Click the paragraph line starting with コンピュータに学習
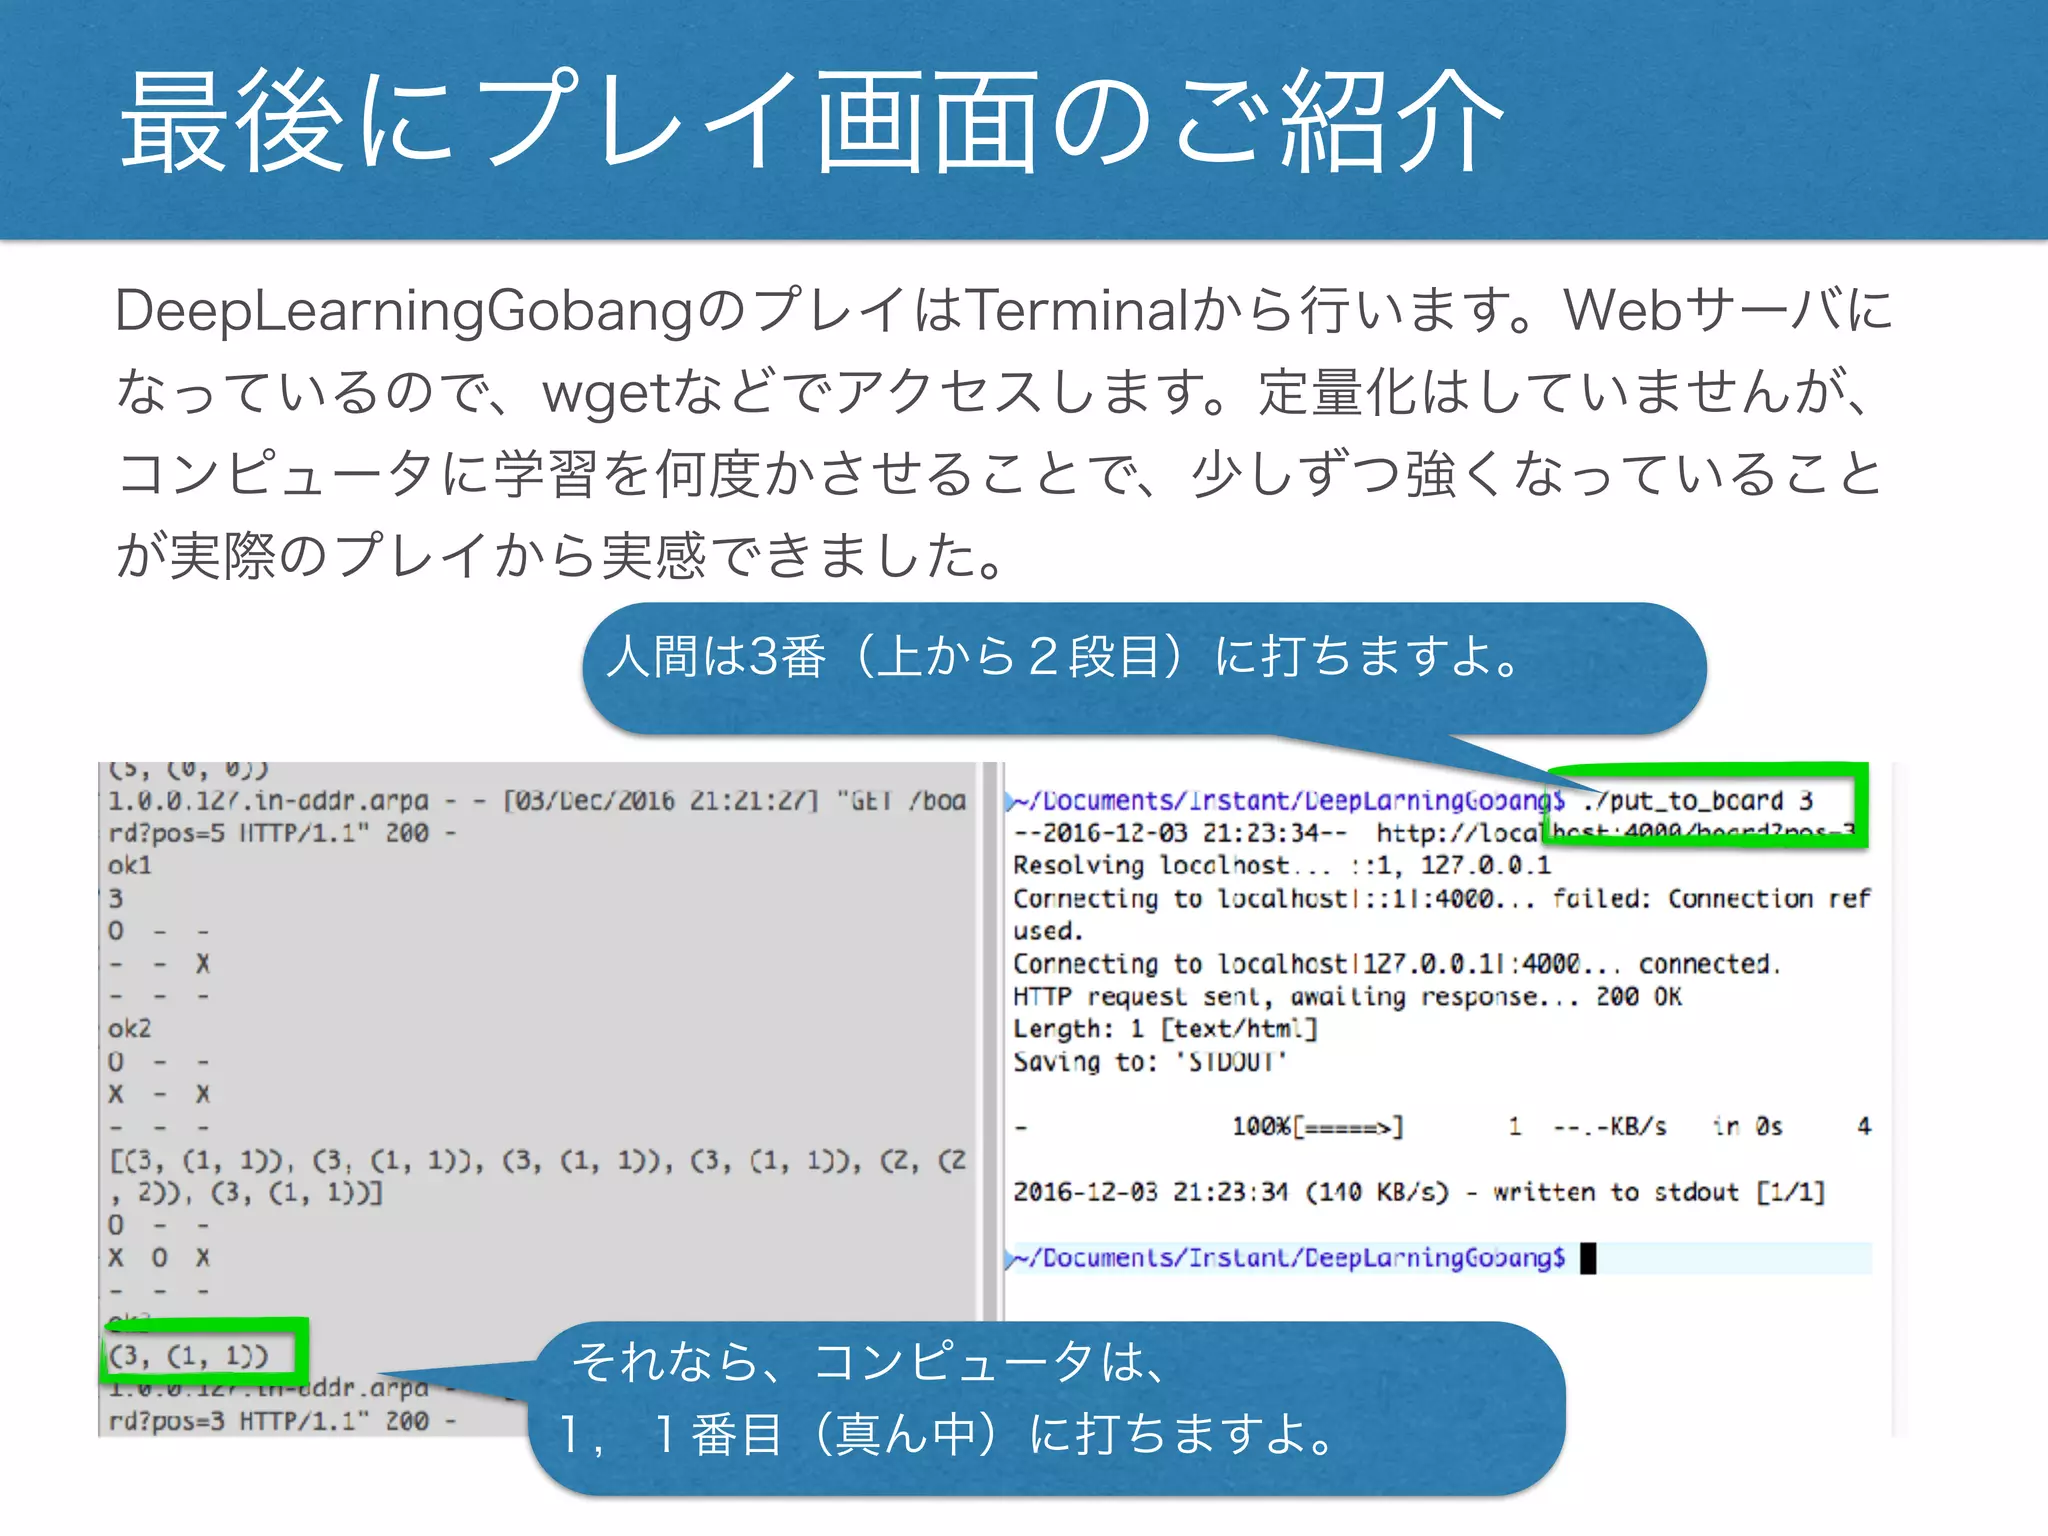The image size is (2048, 1536). pyautogui.click(x=1000, y=473)
